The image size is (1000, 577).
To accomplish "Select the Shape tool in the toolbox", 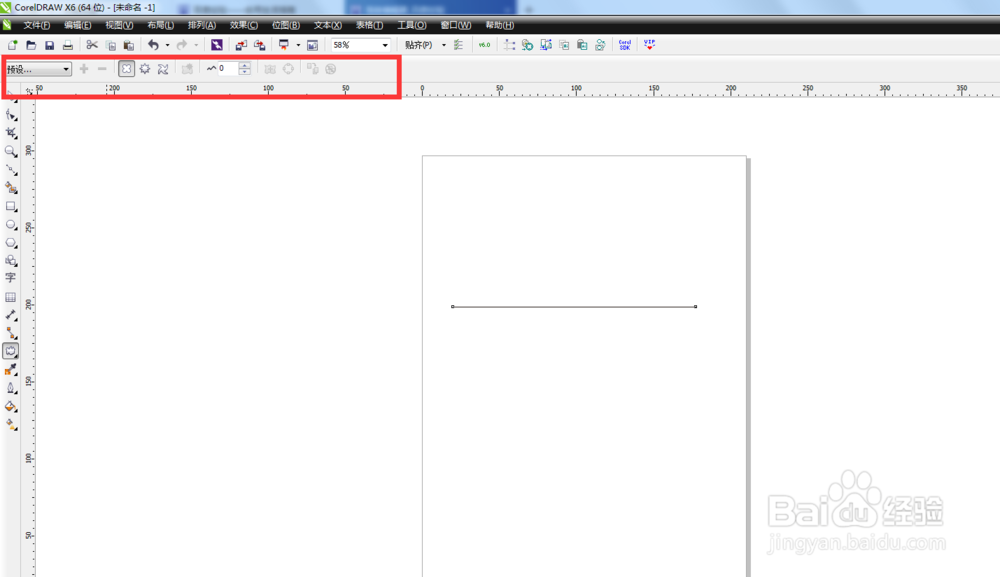I will [11, 115].
